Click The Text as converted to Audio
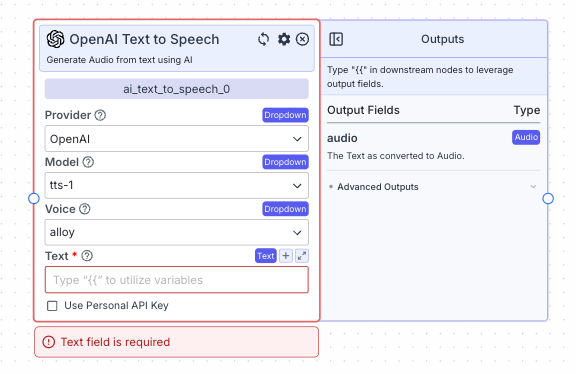The image size is (576, 374). coord(396,156)
